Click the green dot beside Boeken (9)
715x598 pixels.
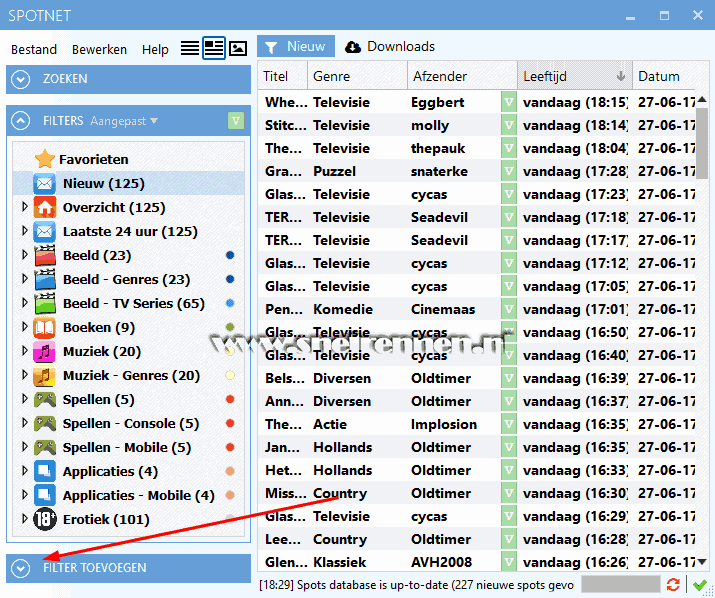pos(230,327)
